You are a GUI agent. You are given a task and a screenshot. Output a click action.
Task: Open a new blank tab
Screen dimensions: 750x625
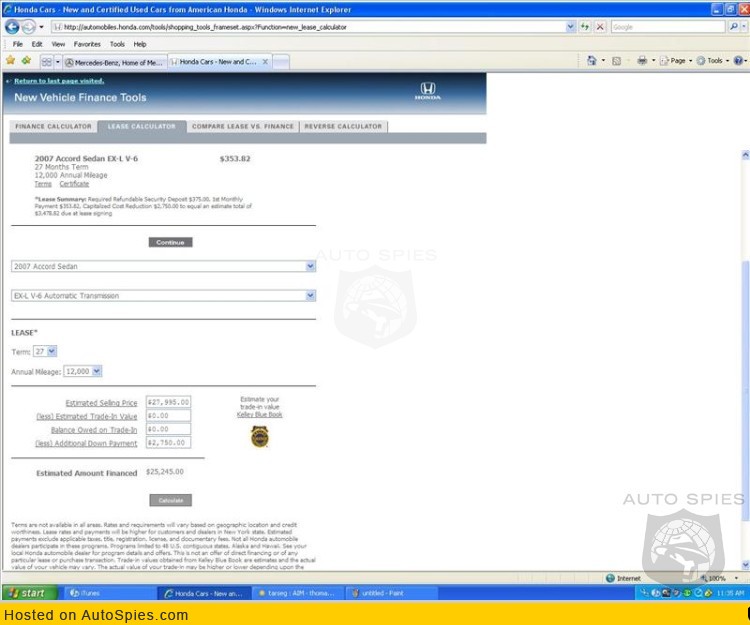(281, 62)
